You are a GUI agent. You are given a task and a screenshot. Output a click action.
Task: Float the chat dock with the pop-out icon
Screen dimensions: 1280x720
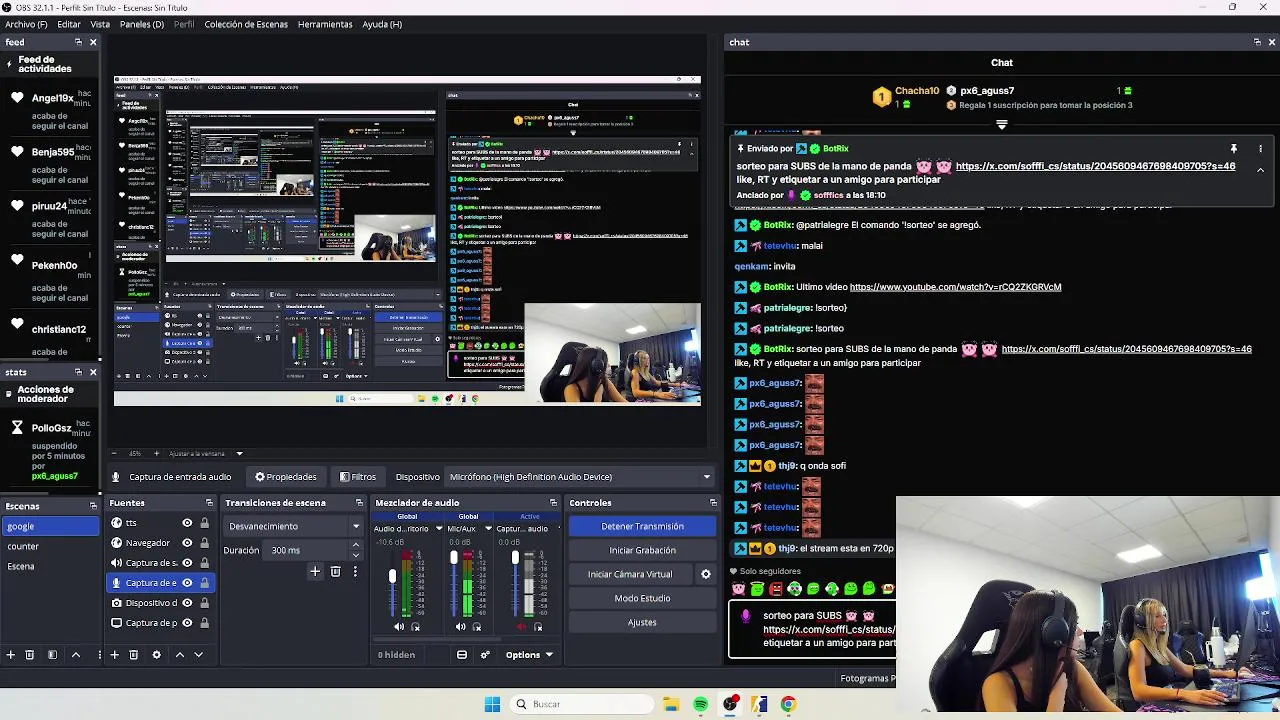(1257, 42)
